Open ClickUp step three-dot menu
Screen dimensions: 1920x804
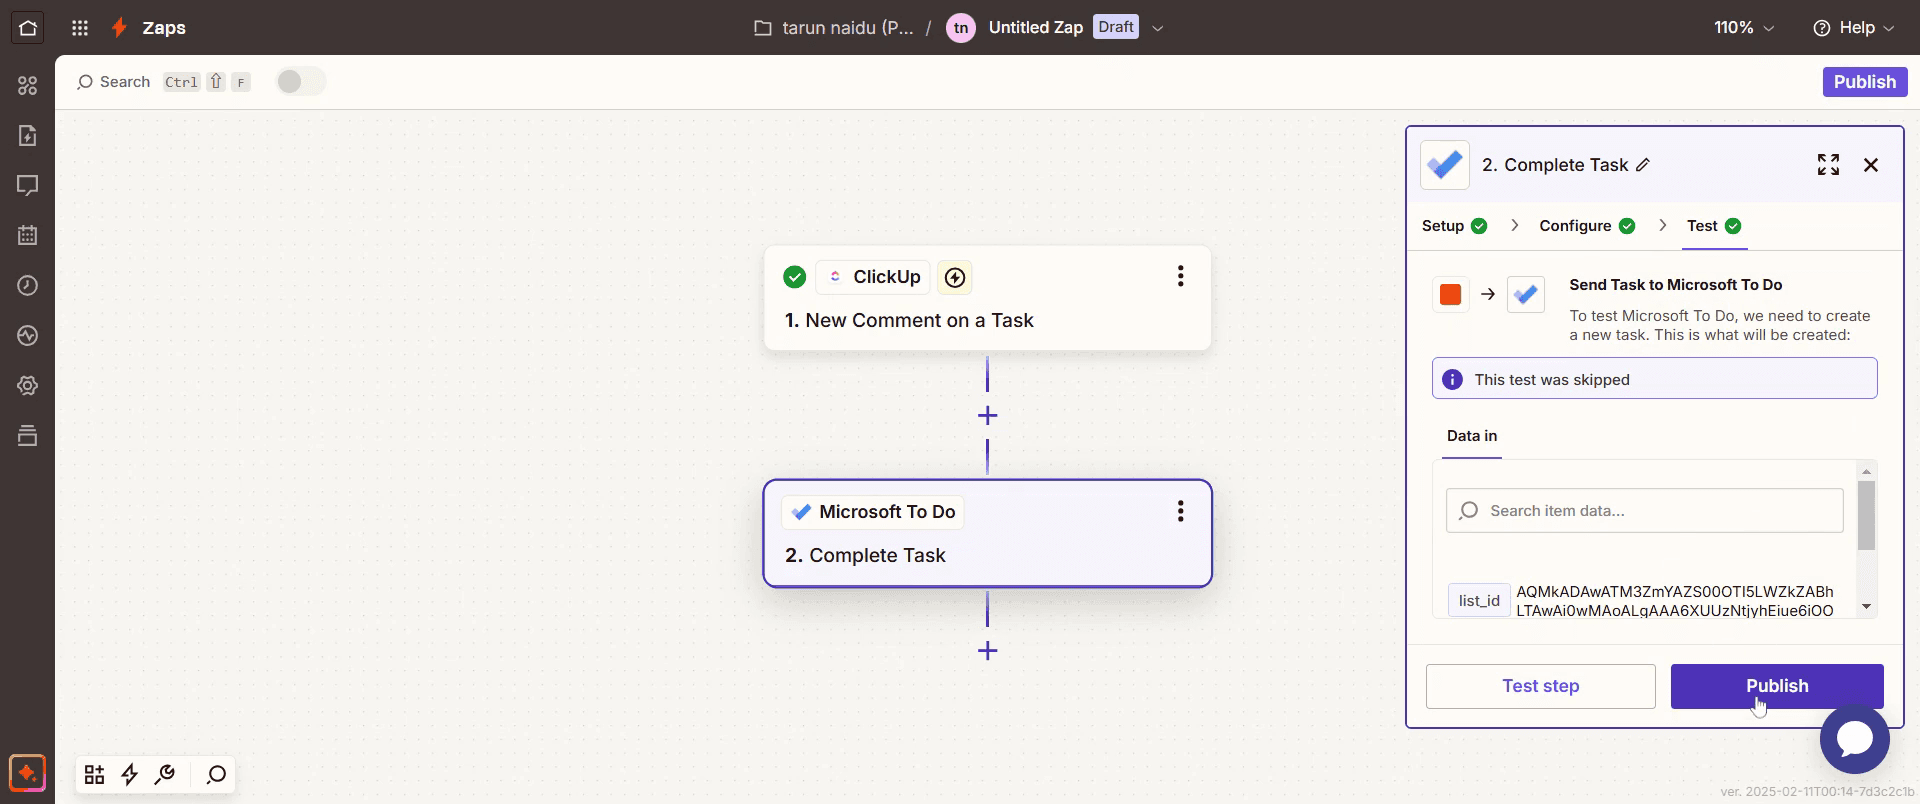coord(1180,276)
